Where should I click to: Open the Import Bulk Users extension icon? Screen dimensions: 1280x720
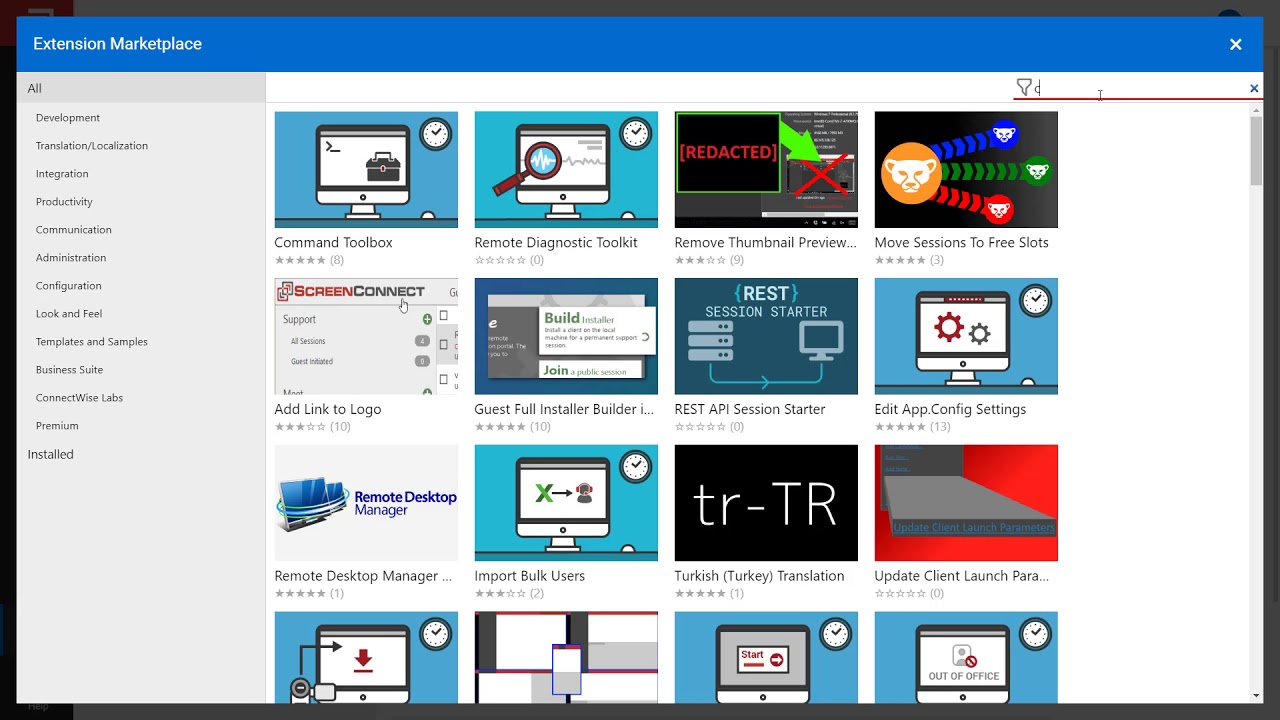(x=566, y=503)
